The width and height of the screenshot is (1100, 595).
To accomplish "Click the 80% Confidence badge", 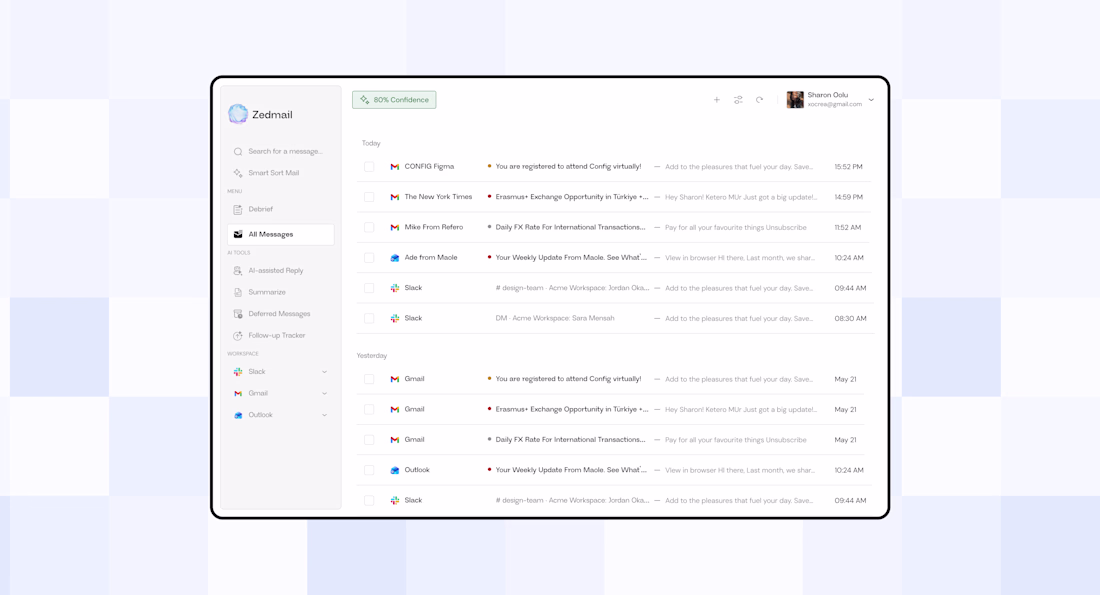I will (394, 100).
